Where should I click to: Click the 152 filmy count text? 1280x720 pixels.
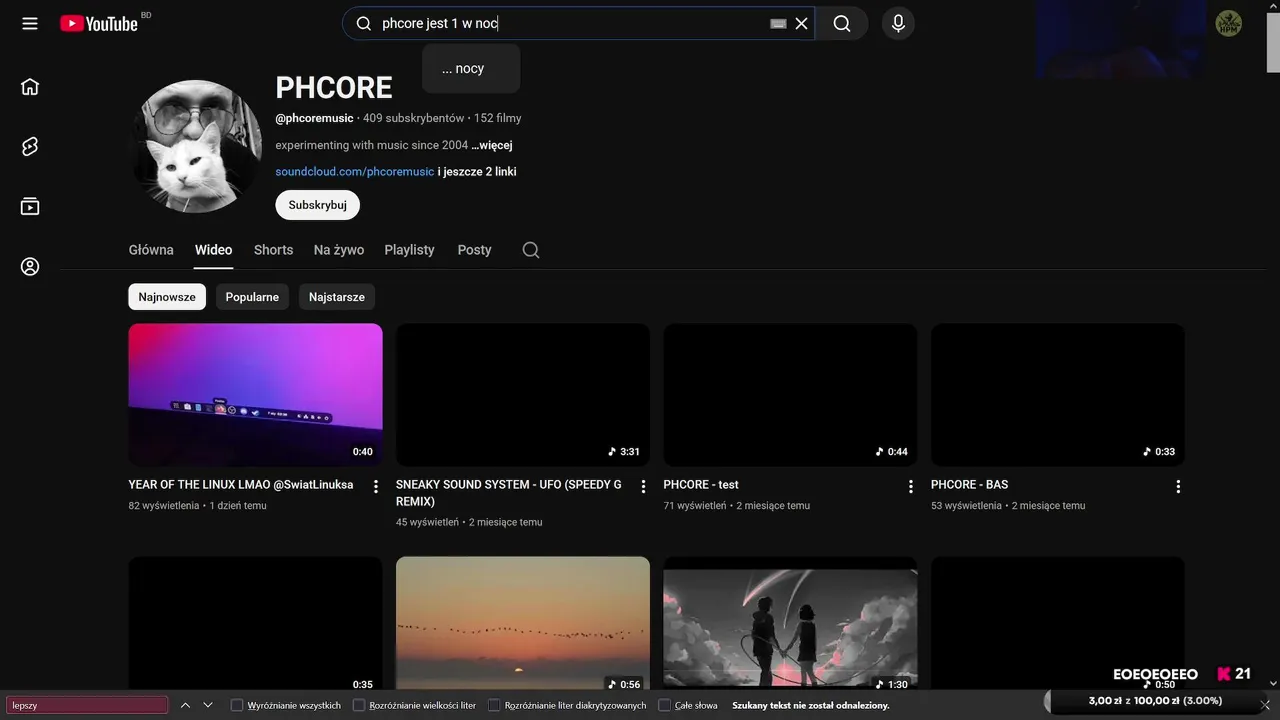pos(497,118)
